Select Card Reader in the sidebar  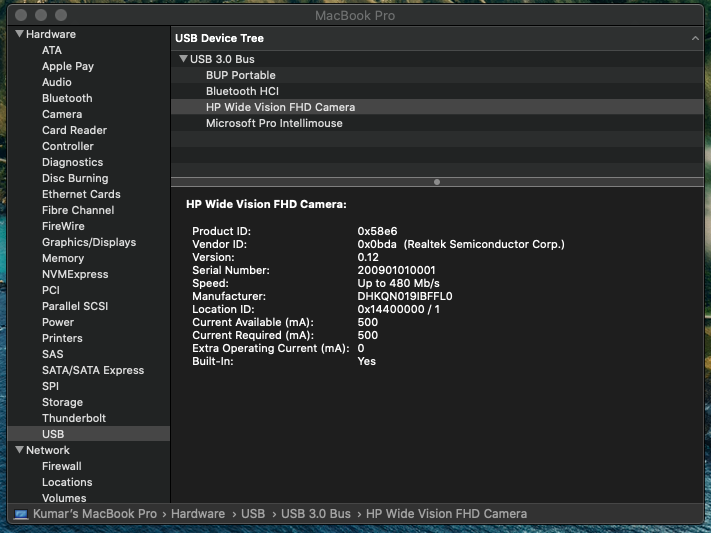click(x=74, y=130)
